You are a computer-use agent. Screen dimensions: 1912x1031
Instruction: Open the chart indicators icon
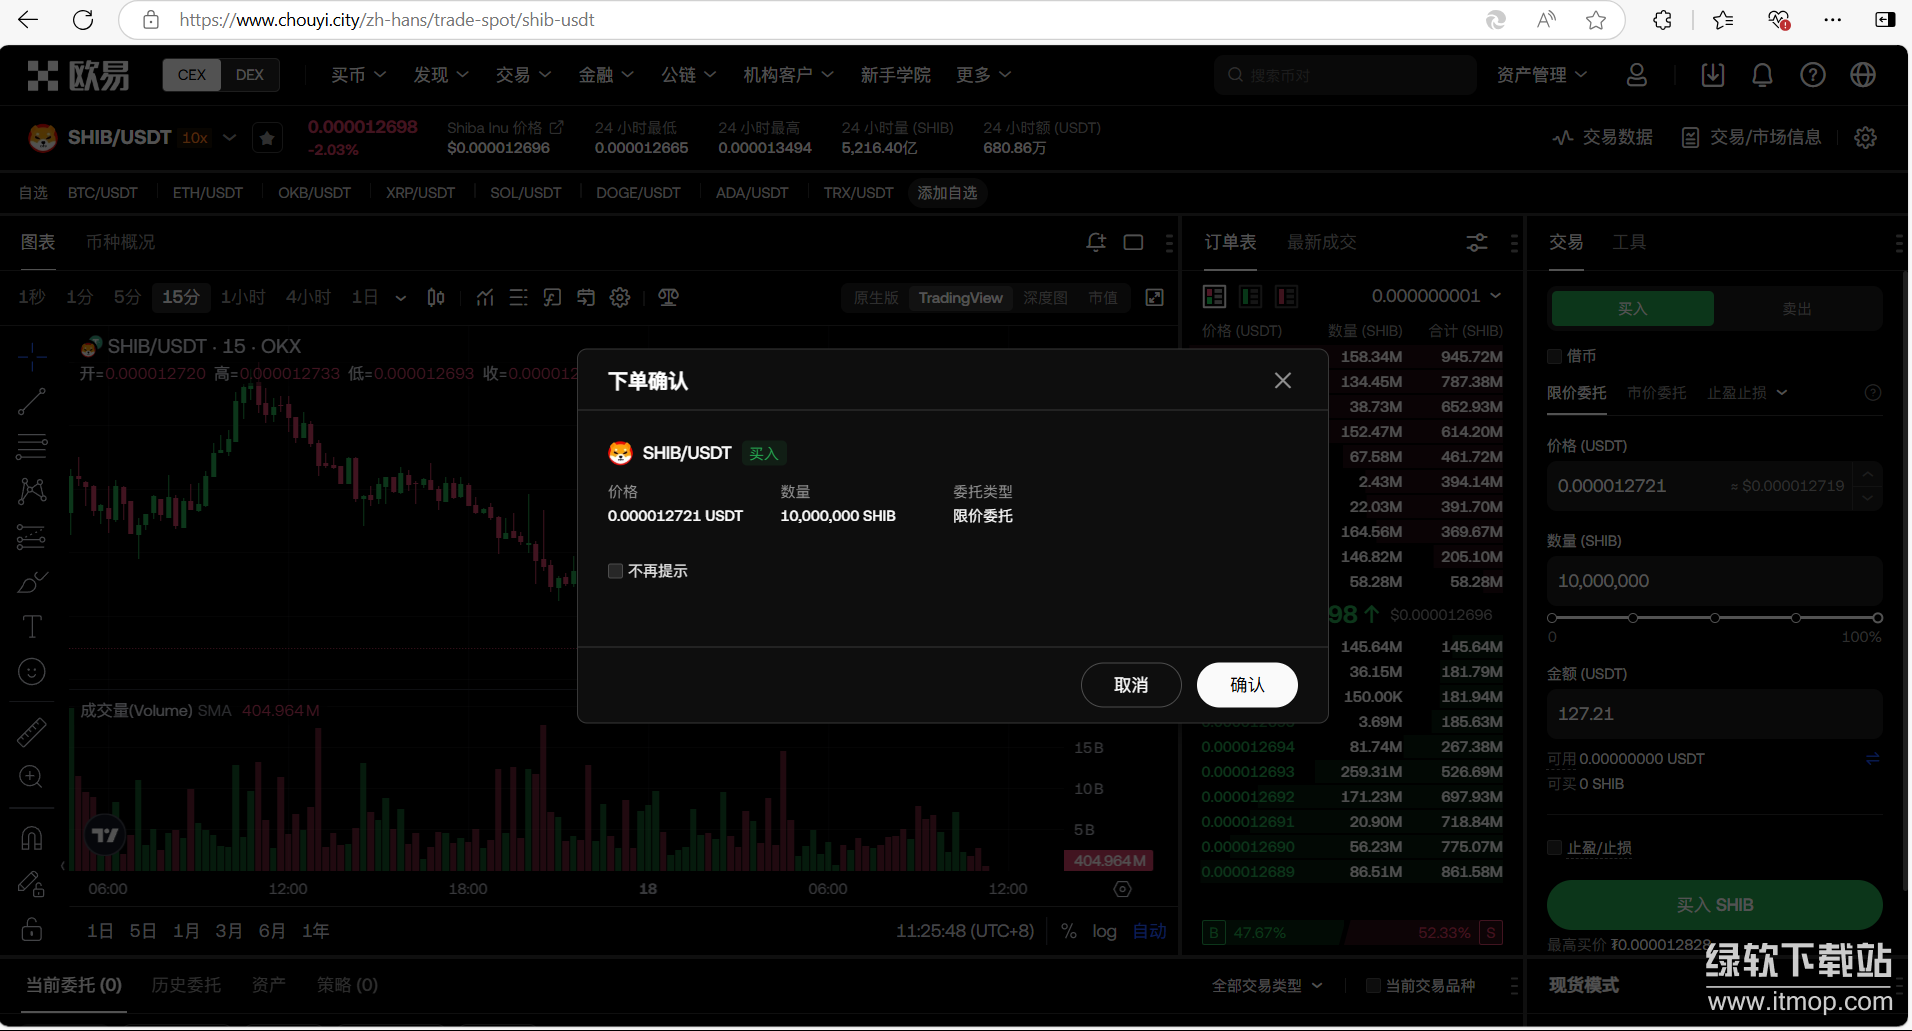[x=485, y=297]
